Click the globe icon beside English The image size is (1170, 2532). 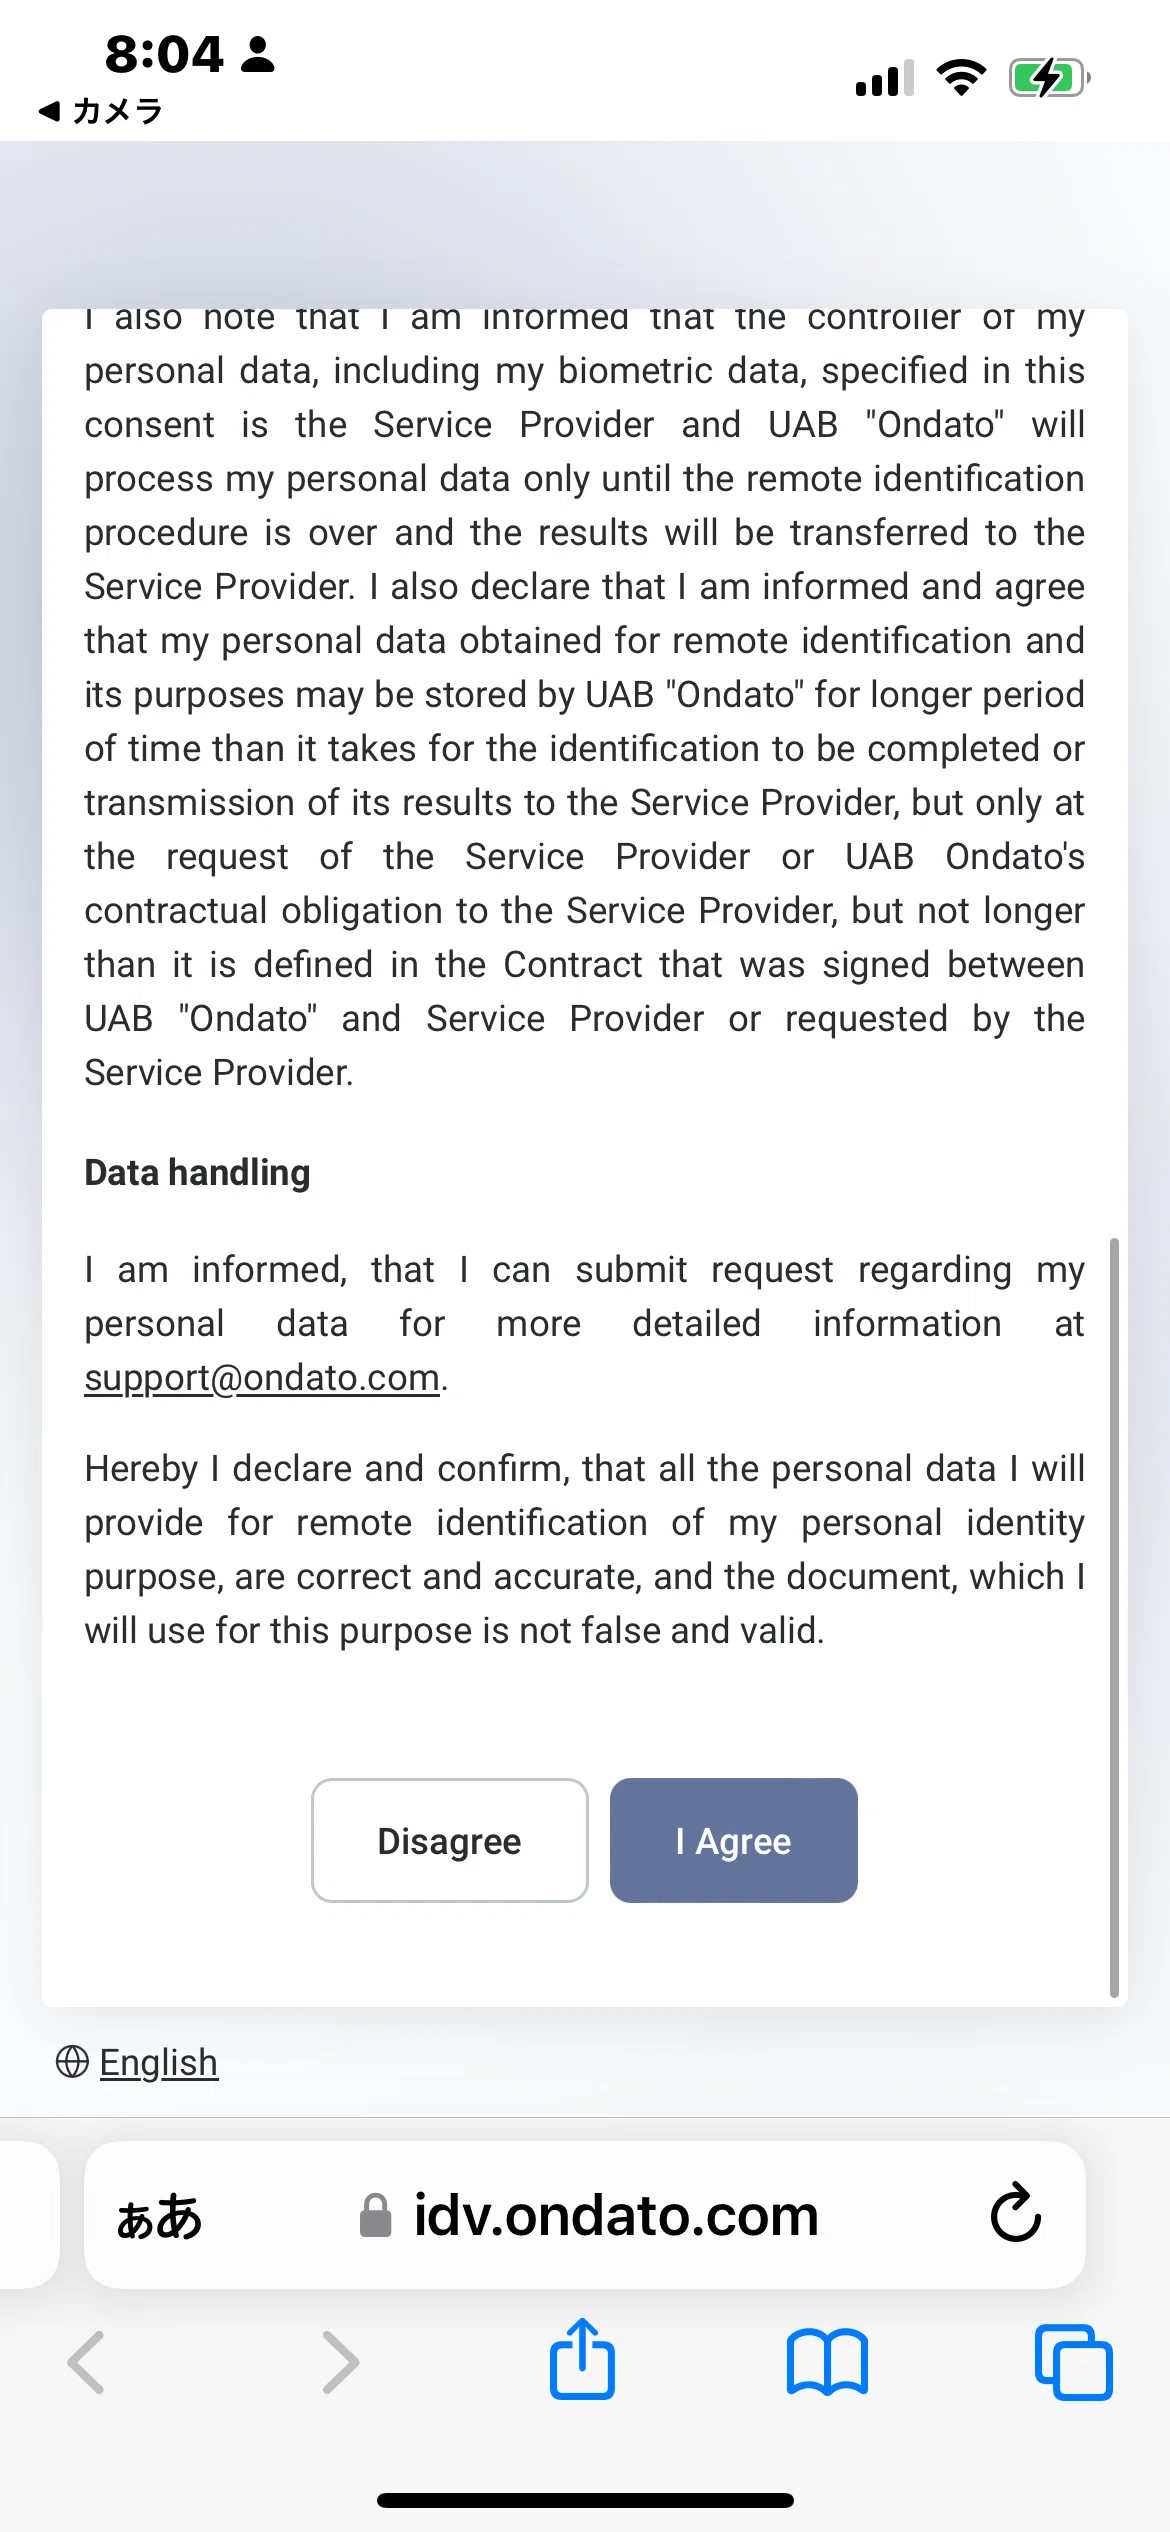pos(72,2061)
